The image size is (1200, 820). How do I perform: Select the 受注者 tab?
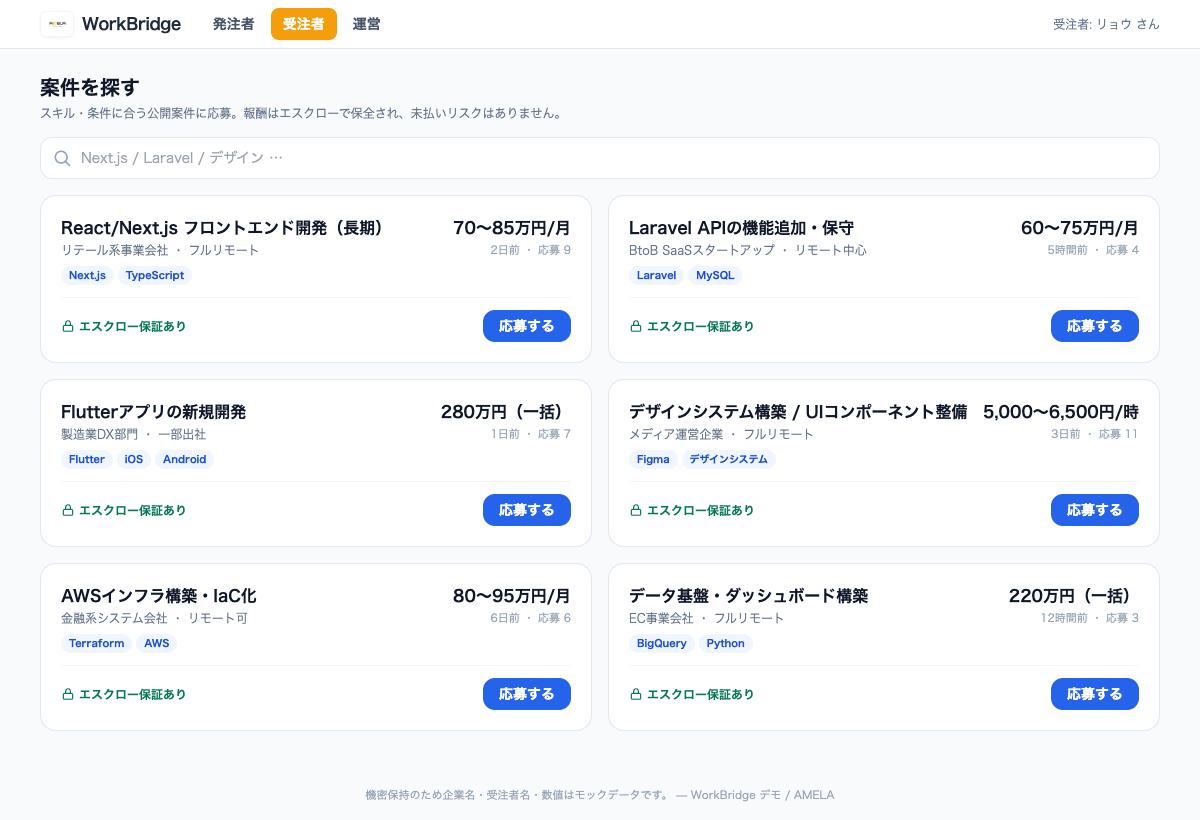pos(304,24)
